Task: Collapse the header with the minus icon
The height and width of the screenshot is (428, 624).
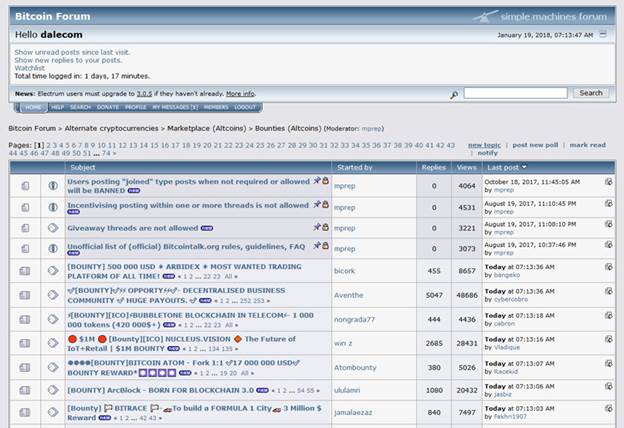Action: coord(603,34)
